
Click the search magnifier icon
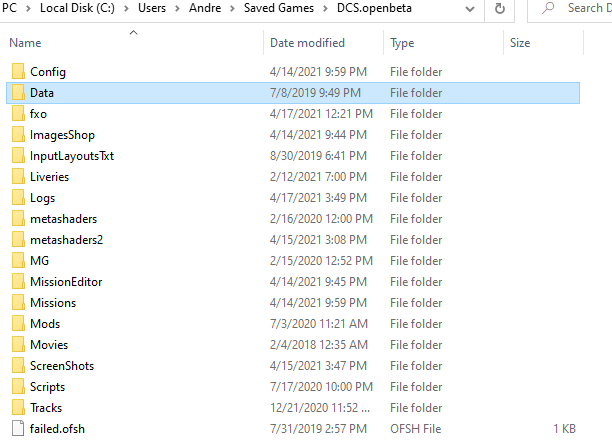point(548,8)
